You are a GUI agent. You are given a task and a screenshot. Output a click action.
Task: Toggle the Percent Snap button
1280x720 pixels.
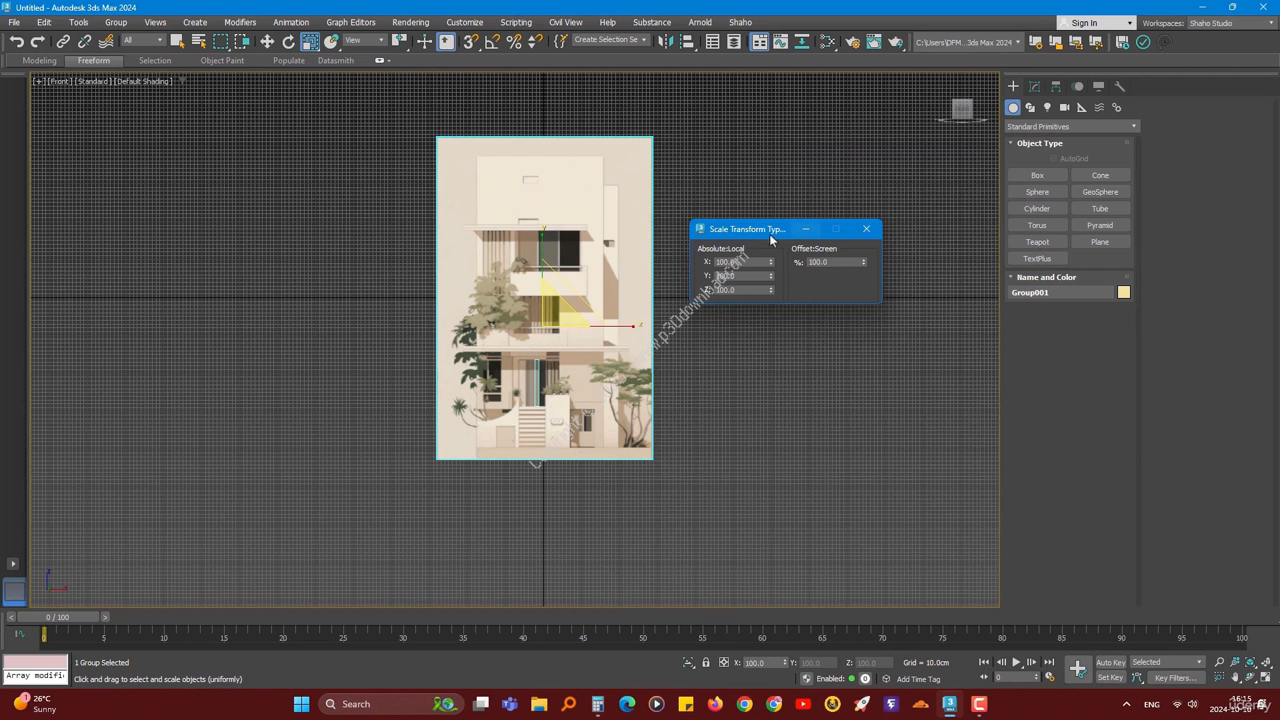click(x=514, y=42)
